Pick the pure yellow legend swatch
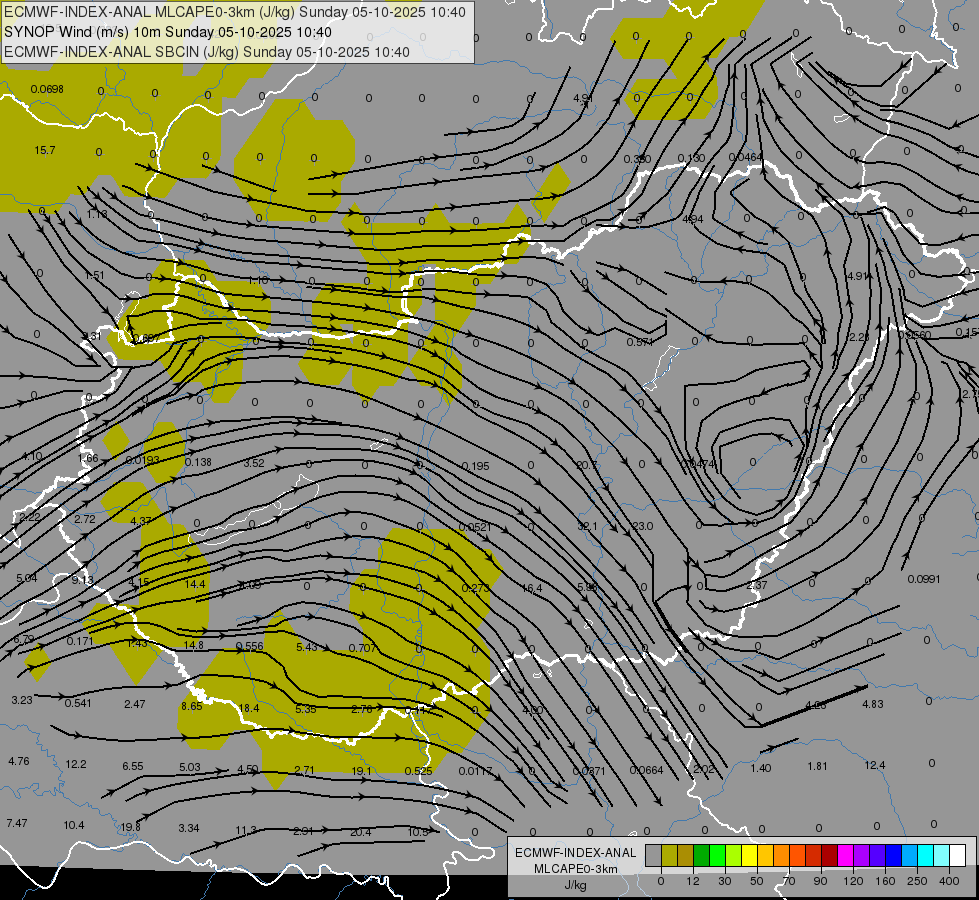The image size is (979, 900). pyautogui.click(x=749, y=855)
